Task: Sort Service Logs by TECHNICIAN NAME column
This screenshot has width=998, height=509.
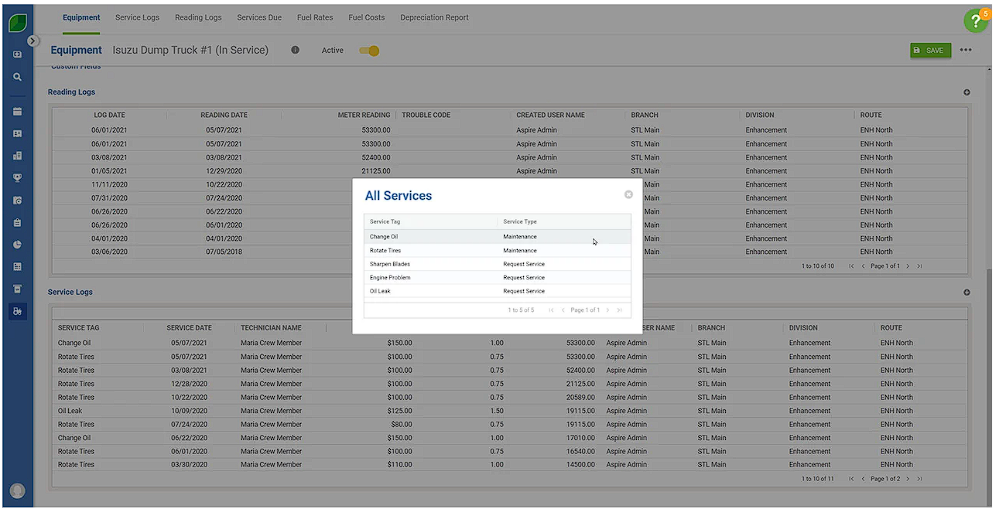Action: [271, 328]
